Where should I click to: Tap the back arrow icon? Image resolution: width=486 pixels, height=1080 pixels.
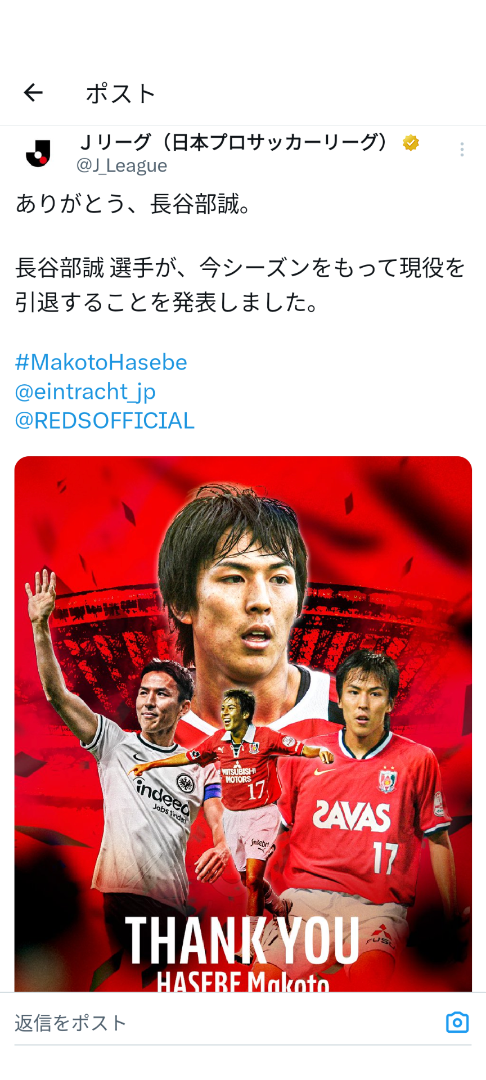coord(33,93)
